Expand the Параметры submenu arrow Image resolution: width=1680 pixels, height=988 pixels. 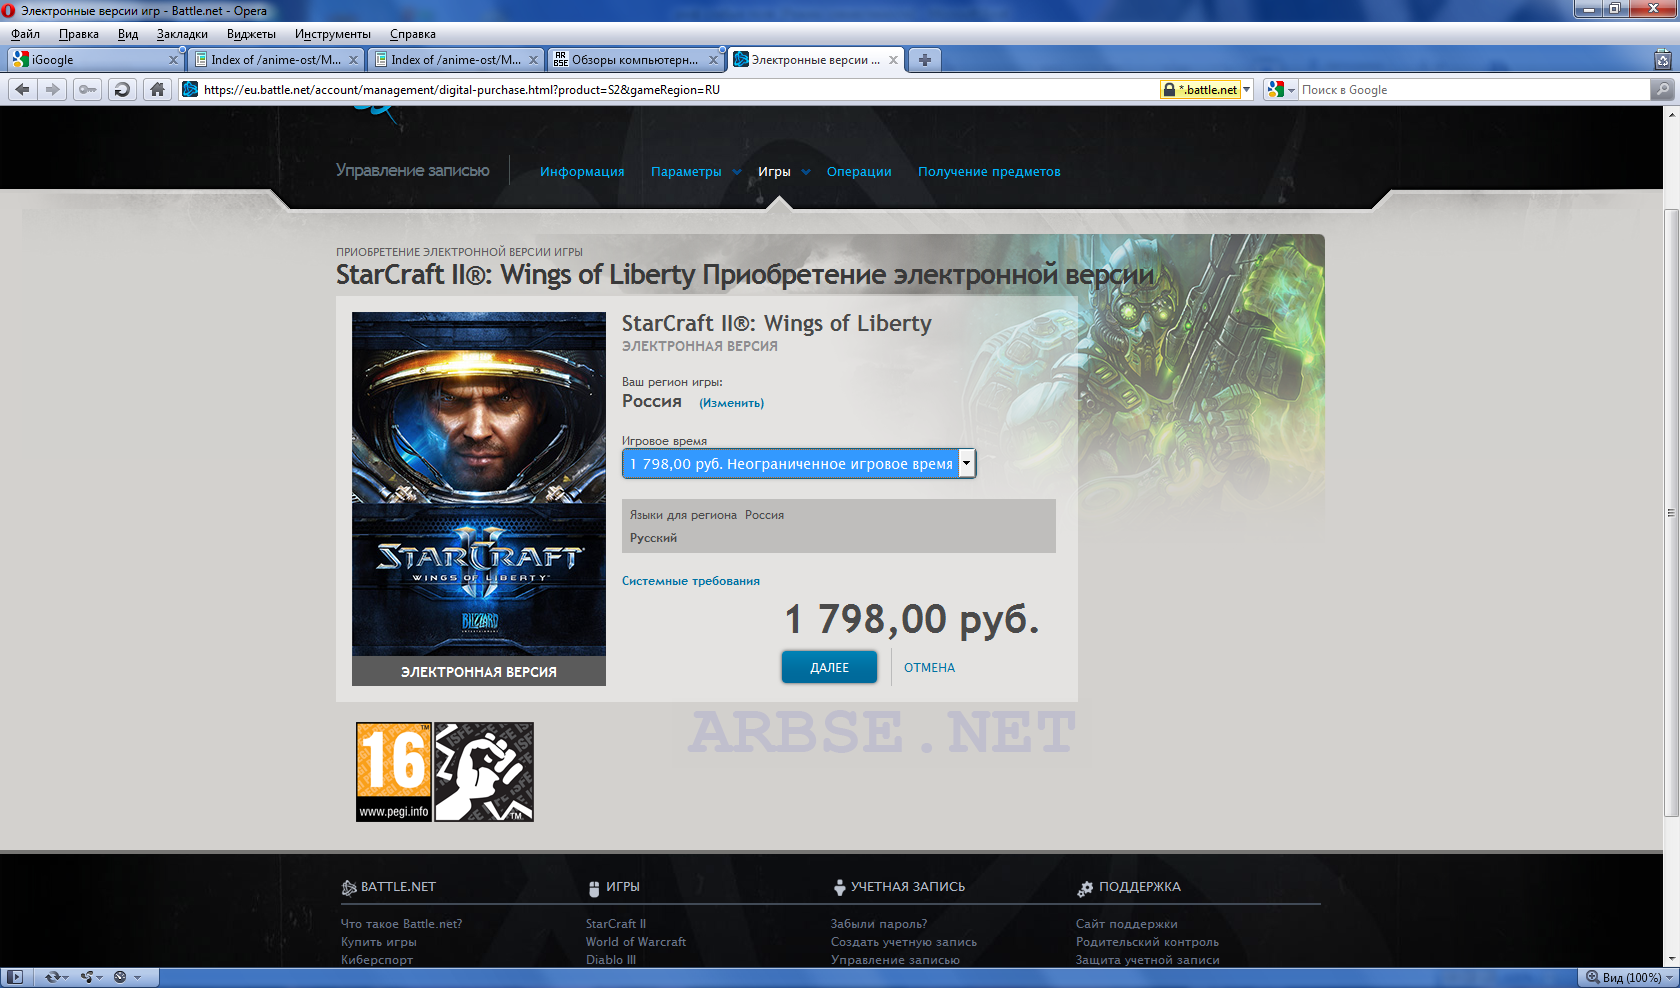point(737,172)
